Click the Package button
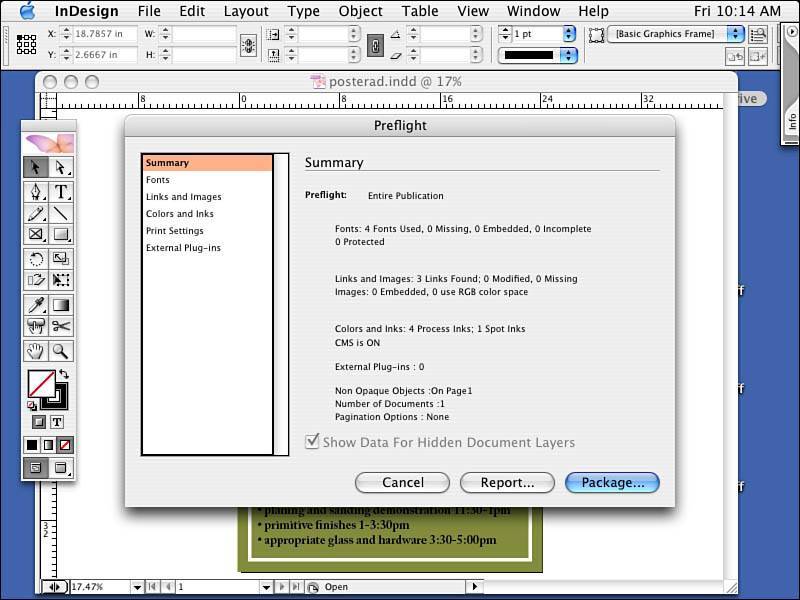Viewport: 800px width, 600px height. [612, 482]
